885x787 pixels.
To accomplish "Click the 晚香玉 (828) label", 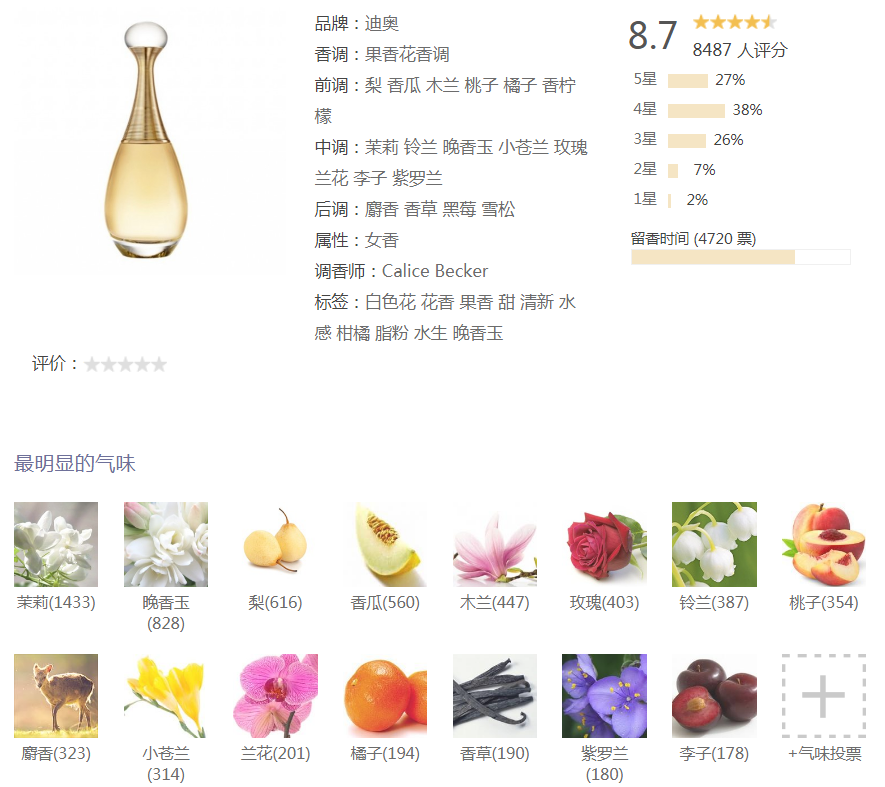I will click(166, 613).
